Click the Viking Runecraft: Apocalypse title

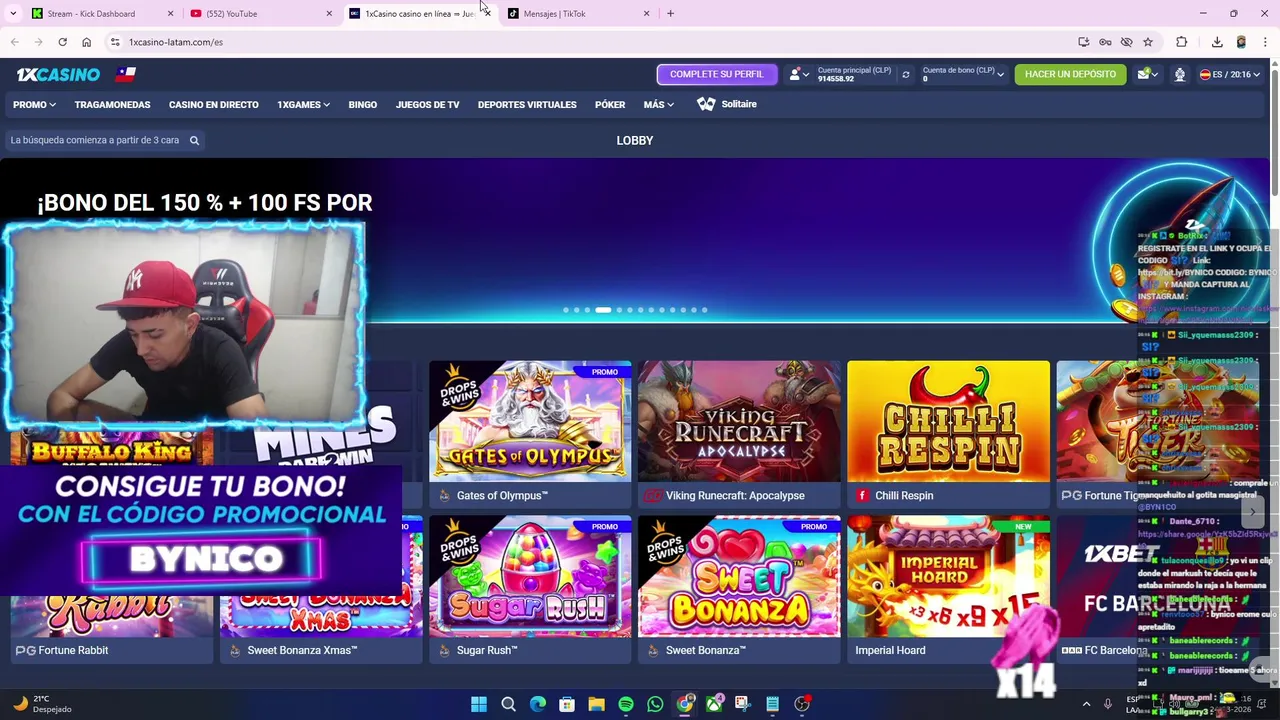tap(735, 495)
